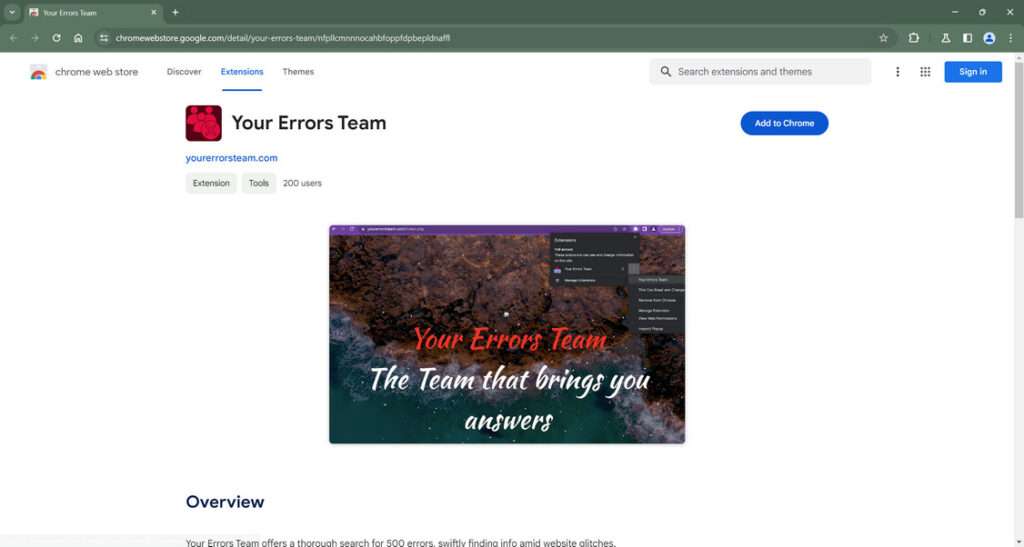
Task: Open Chrome's three-dot menu
Action: pos(1010,38)
